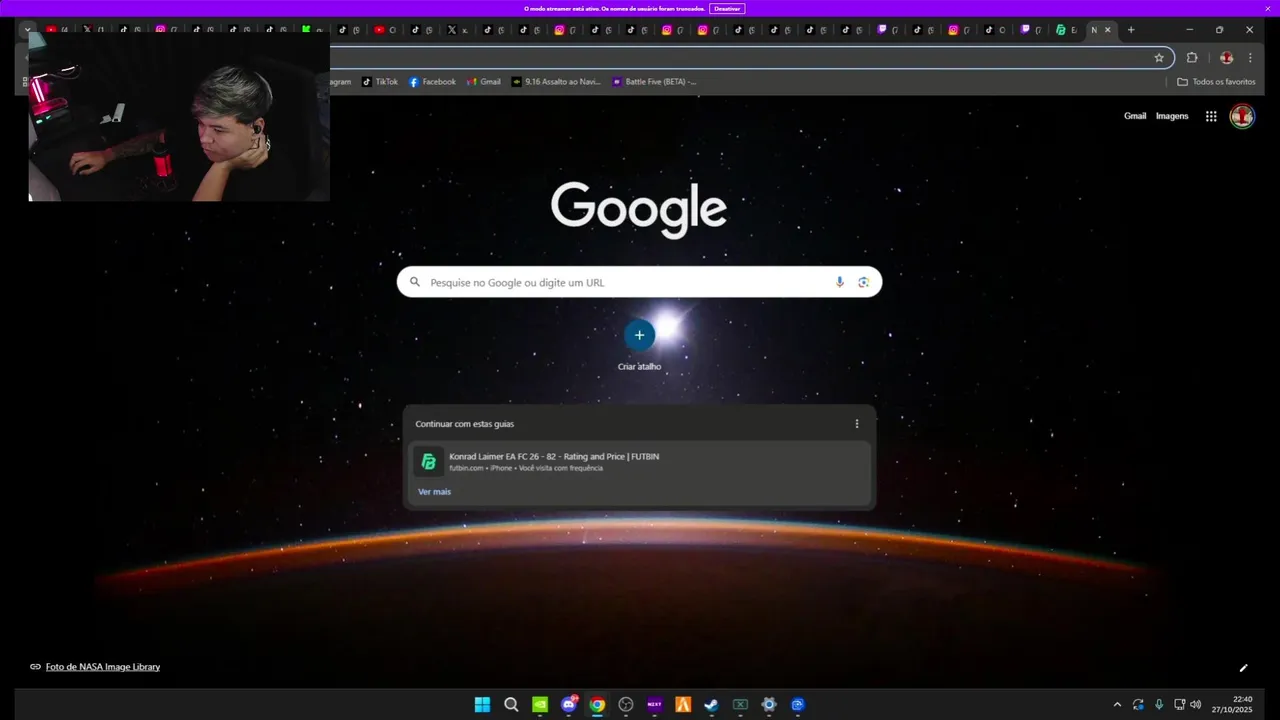The width and height of the screenshot is (1280, 720).
Task: Click the microphone icon in system tray
Action: [x=1159, y=705]
